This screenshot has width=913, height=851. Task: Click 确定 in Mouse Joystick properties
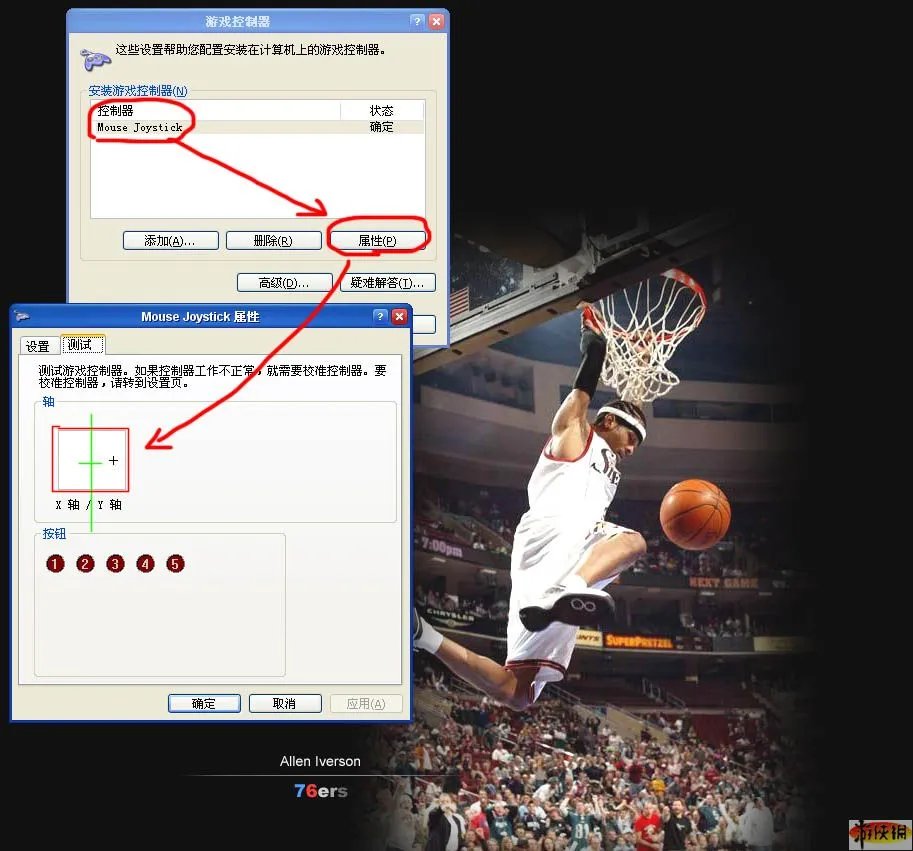[x=204, y=703]
